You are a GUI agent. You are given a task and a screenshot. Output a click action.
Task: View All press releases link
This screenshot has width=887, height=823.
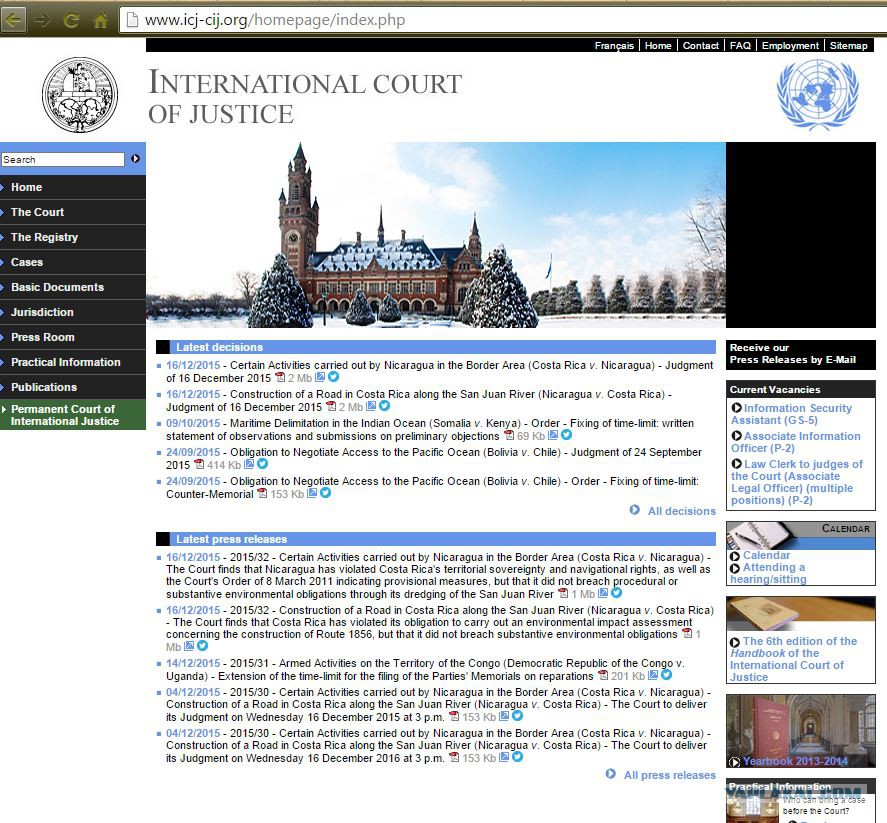669,775
